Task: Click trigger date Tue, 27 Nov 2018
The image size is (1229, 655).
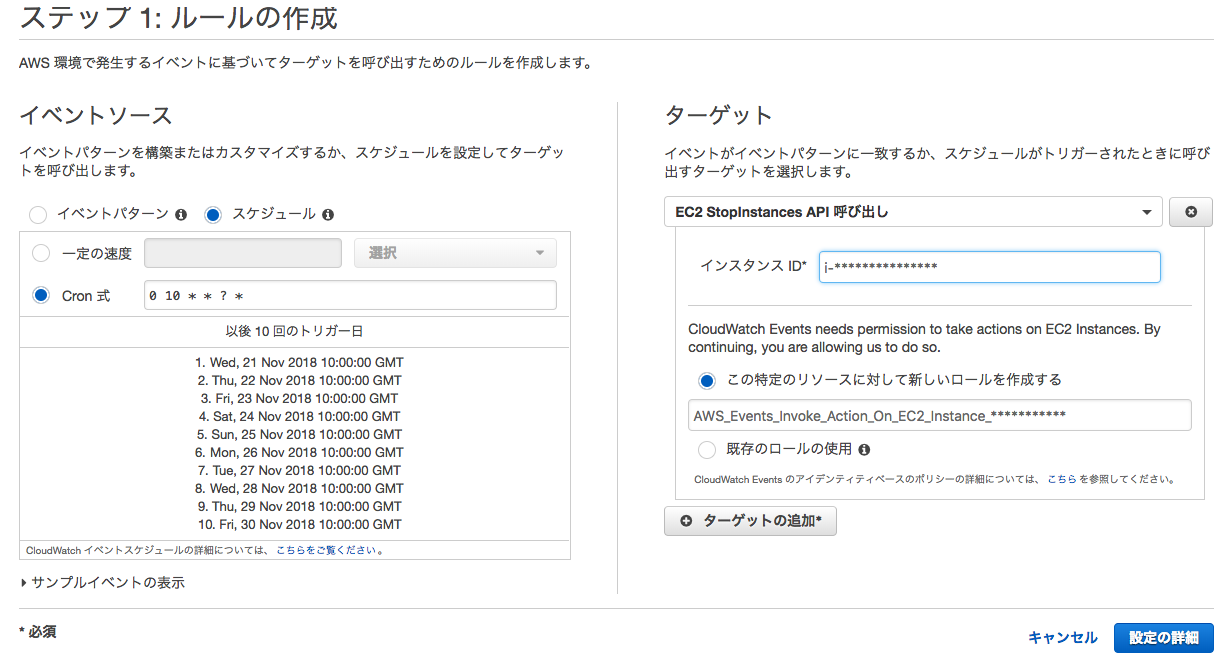Action: [299, 470]
